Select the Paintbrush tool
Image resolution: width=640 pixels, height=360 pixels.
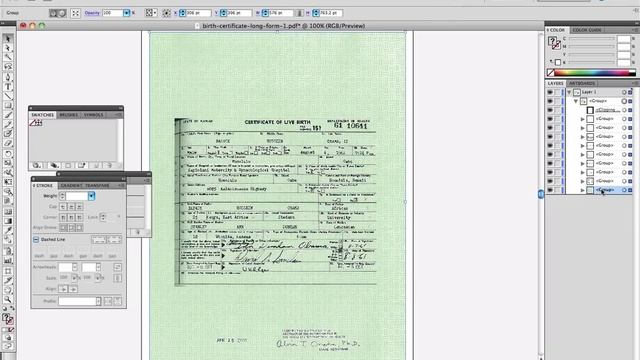[8, 116]
